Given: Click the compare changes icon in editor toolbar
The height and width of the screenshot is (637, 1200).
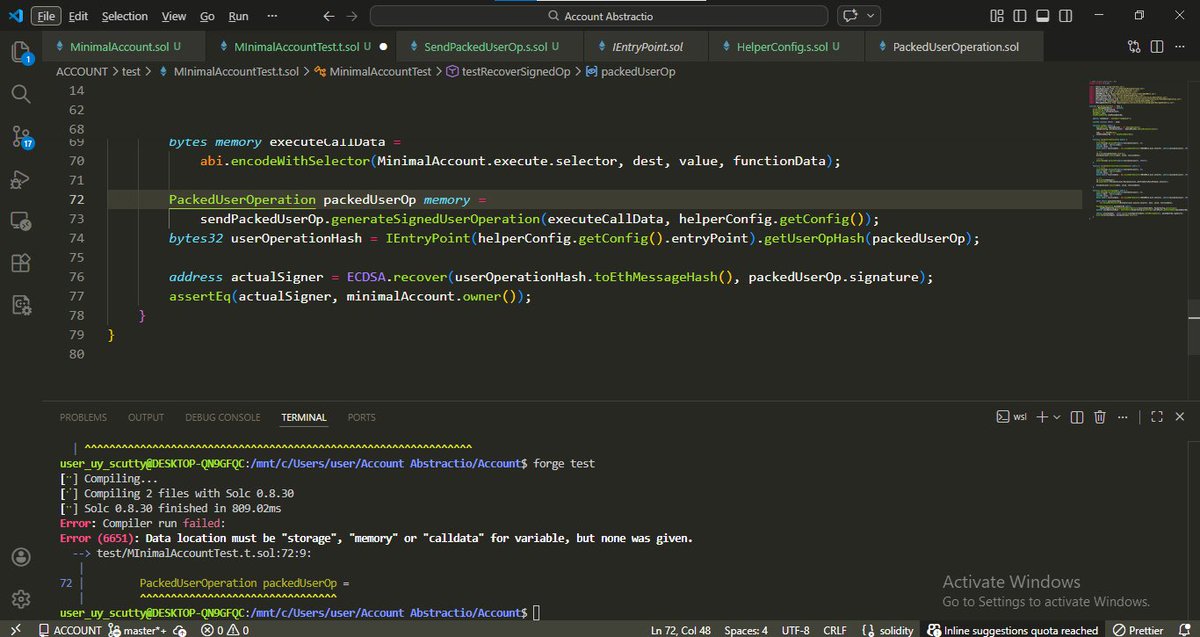Looking at the screenshot, I should (1134, 46).
